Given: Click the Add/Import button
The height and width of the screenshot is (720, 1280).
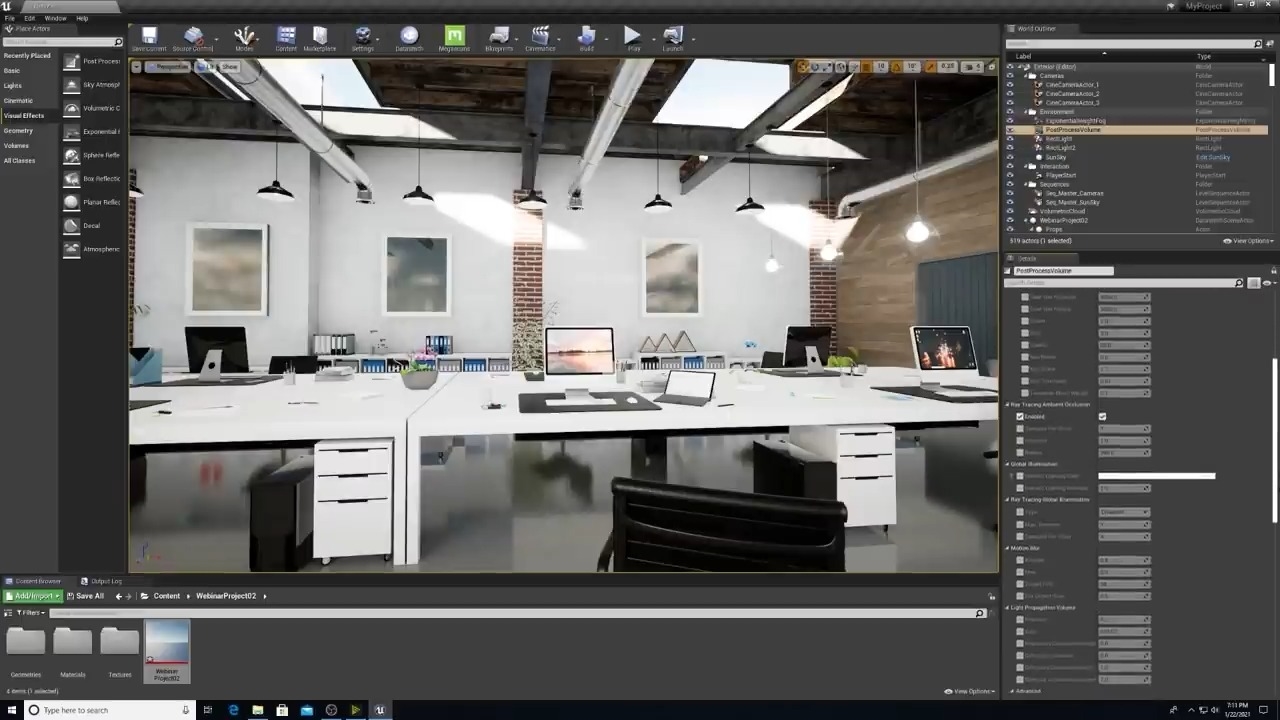Looking at the screenshot, I should coord(33,596).
